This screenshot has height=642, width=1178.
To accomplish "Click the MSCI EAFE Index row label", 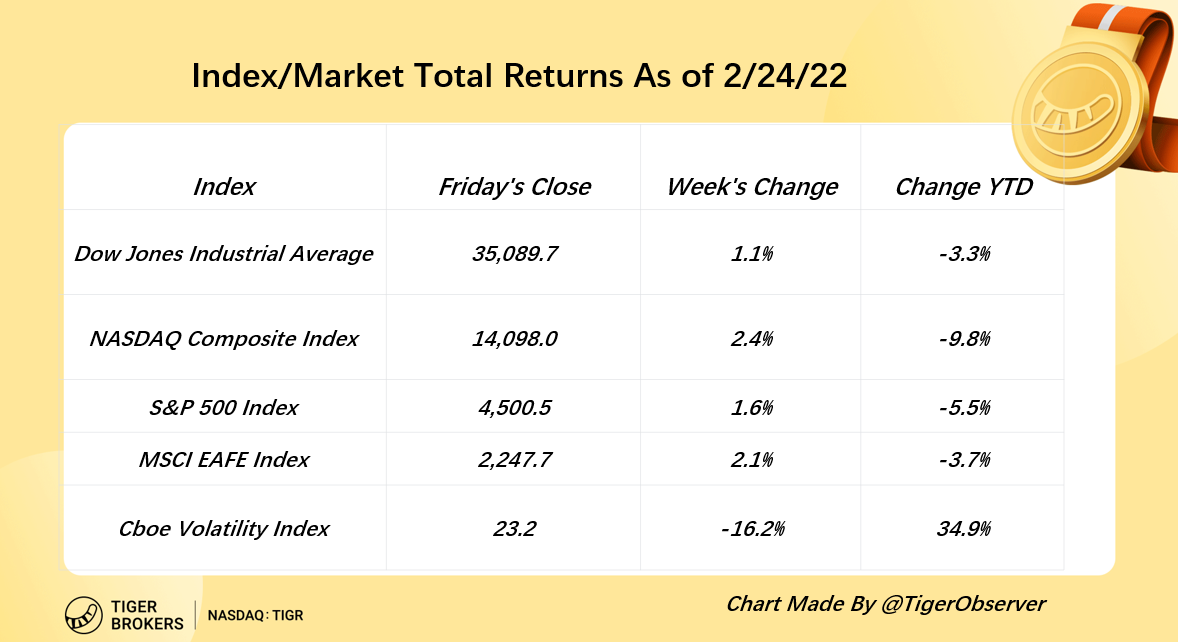I will point(224,460).
